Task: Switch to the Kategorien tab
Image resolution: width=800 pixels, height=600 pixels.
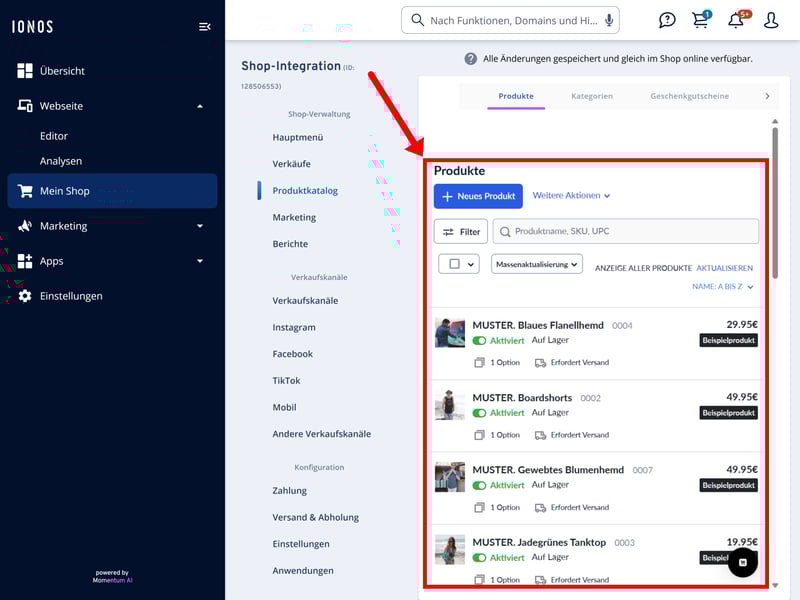Action: coord(592,96)
